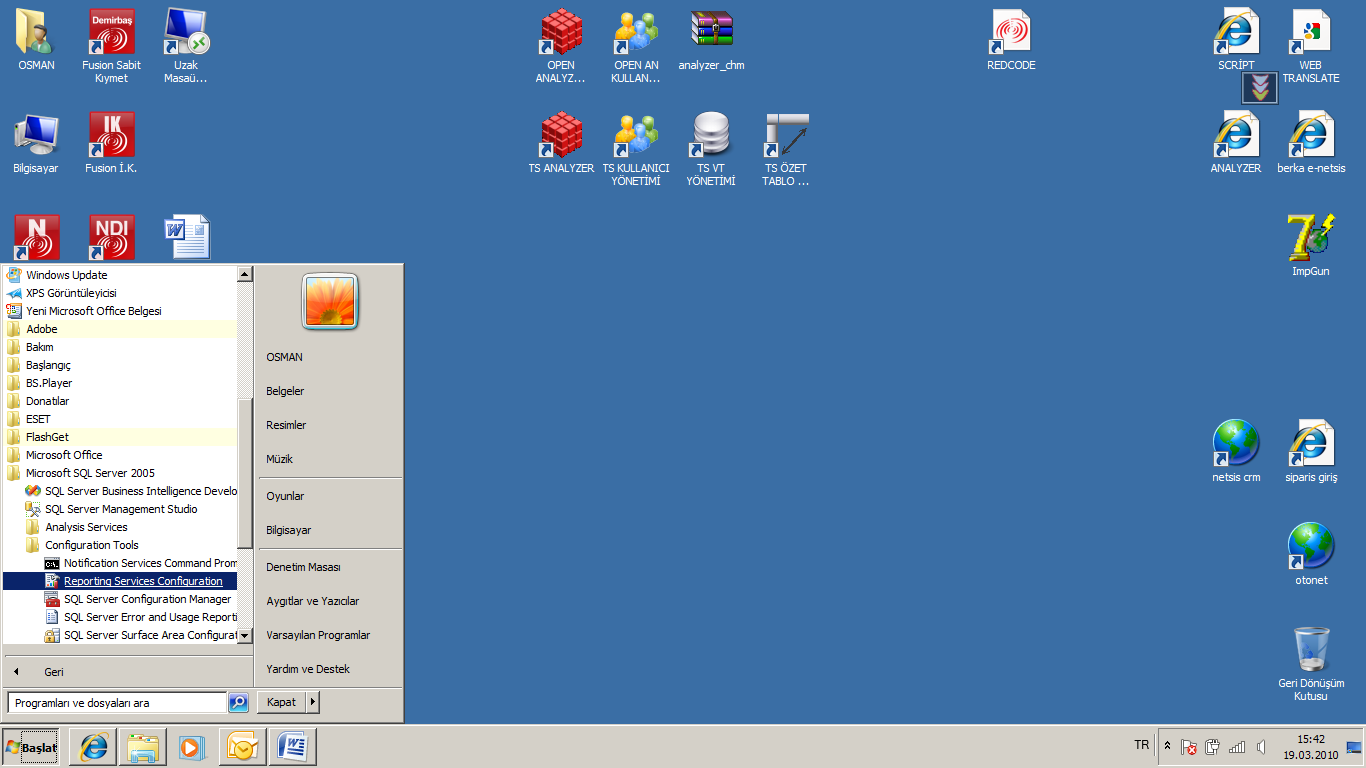
Task: Open the Word document icon on desktop
Action: click(x=186, y=238)
